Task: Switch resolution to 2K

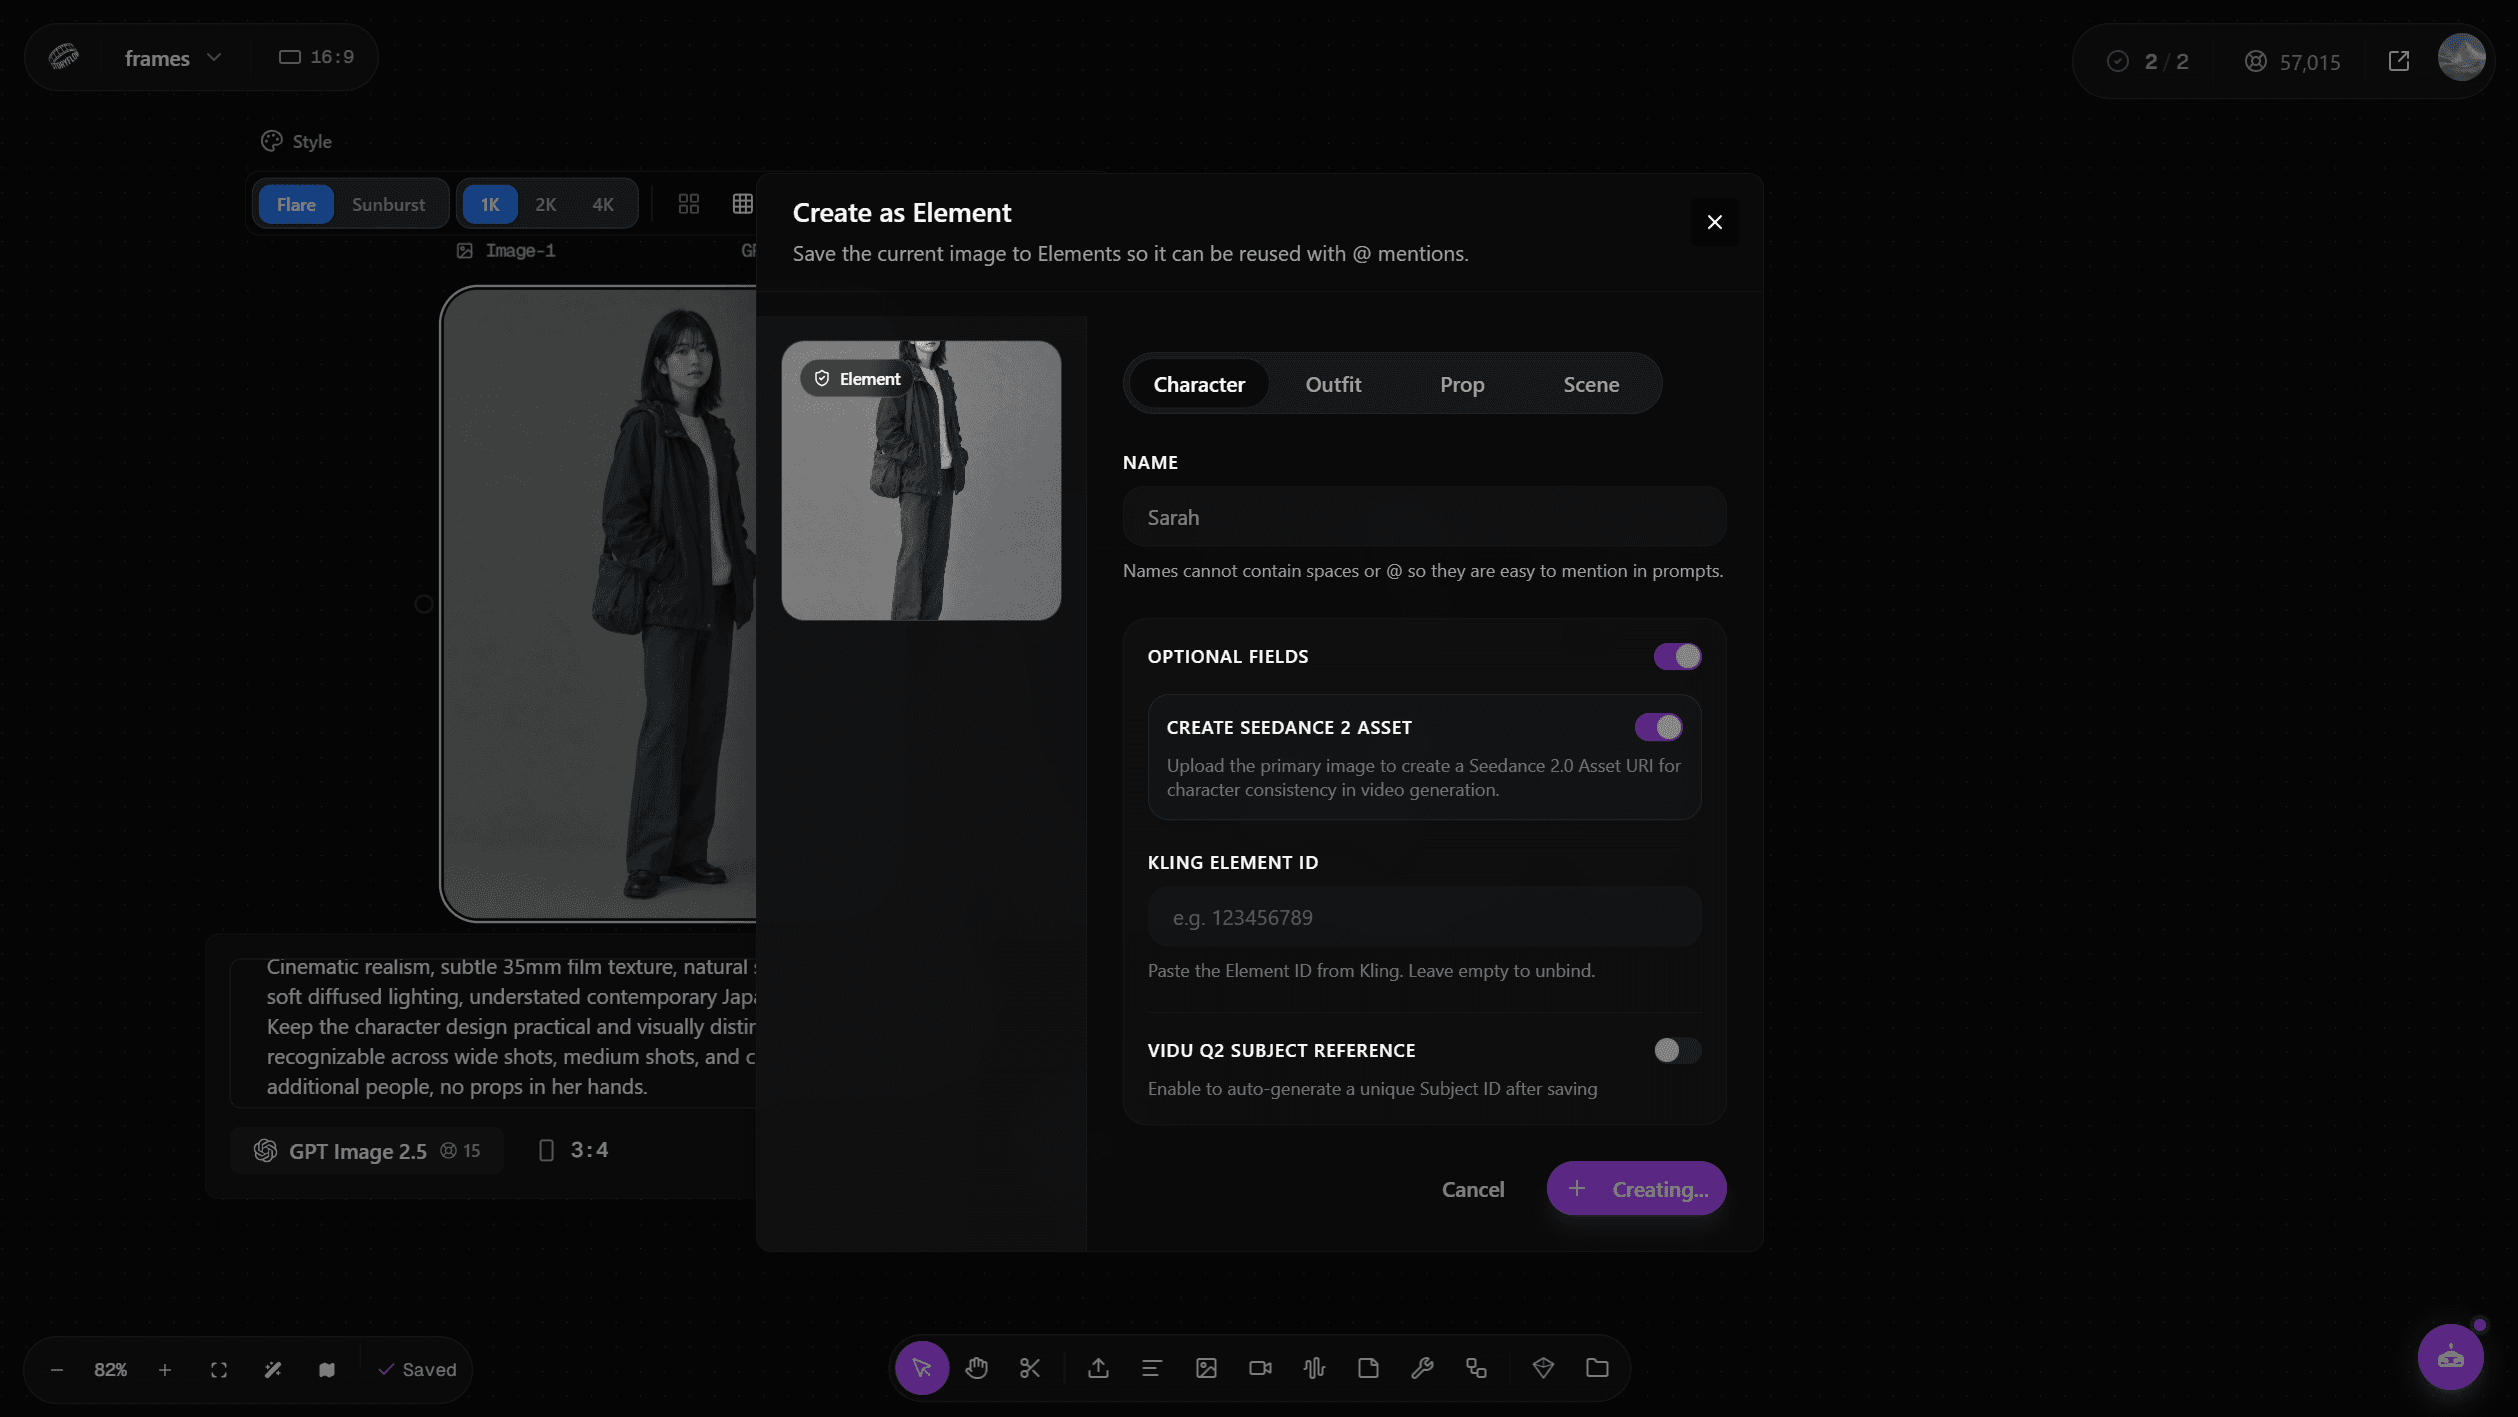Action: (x=546, y=204)
